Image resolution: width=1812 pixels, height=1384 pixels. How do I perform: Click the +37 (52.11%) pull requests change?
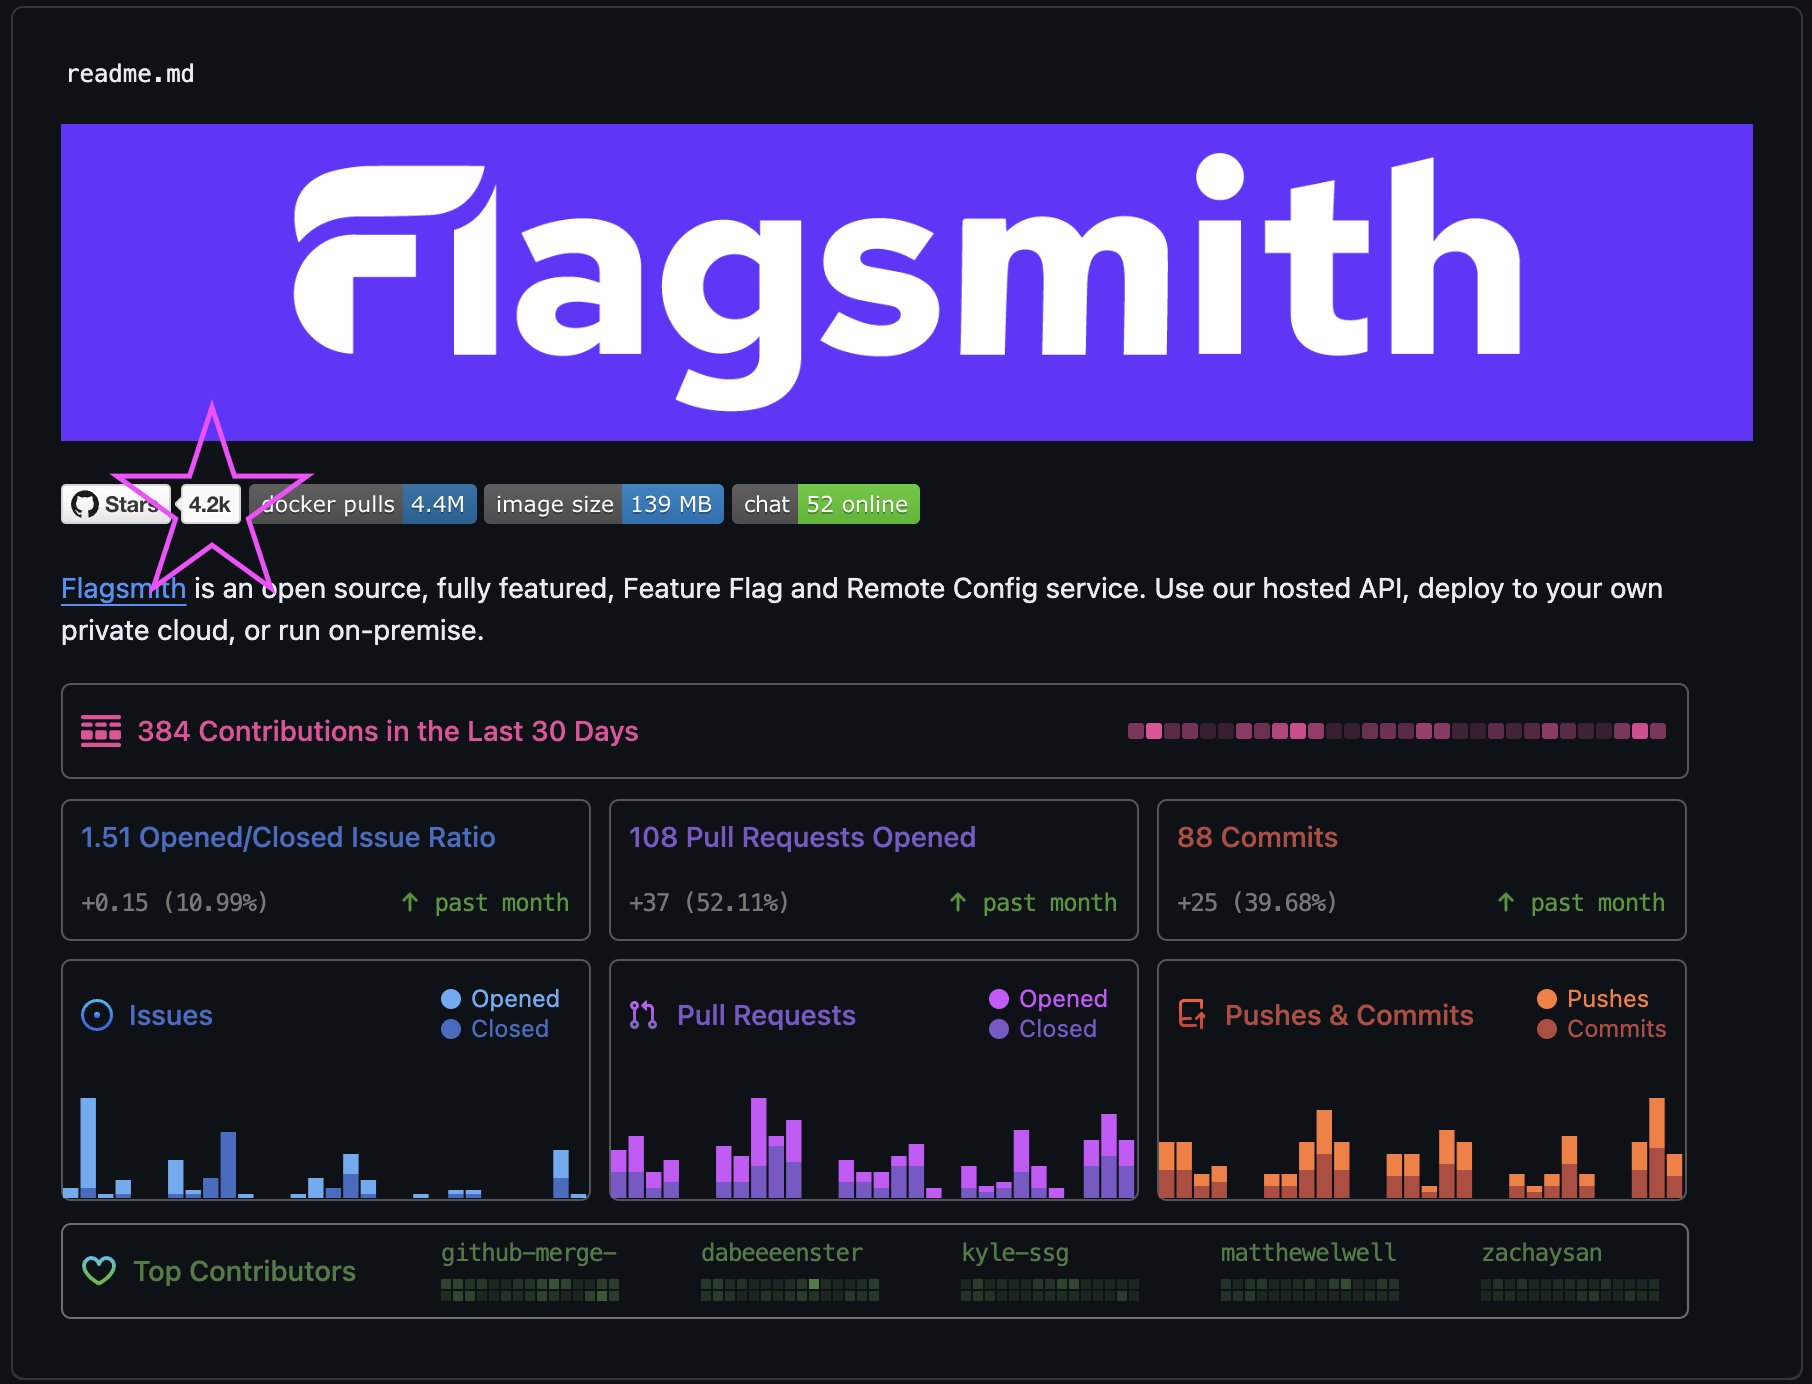point(709,902)
